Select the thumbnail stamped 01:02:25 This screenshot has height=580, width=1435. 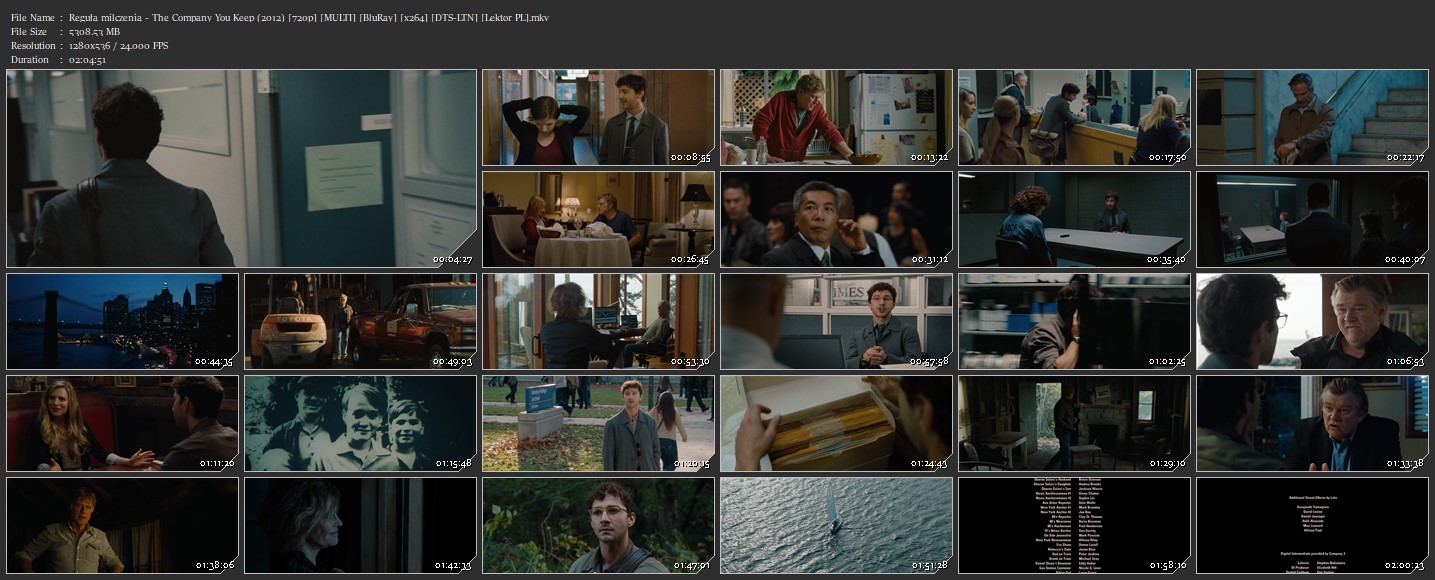(1074, 321)
